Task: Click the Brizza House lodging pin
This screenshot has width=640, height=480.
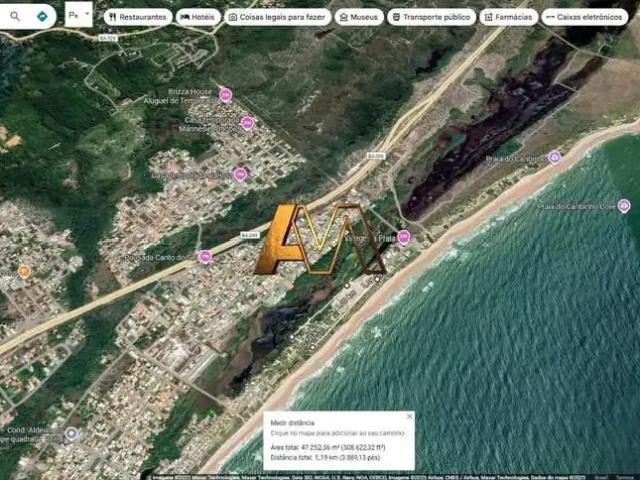Action: tap(225, 95)
